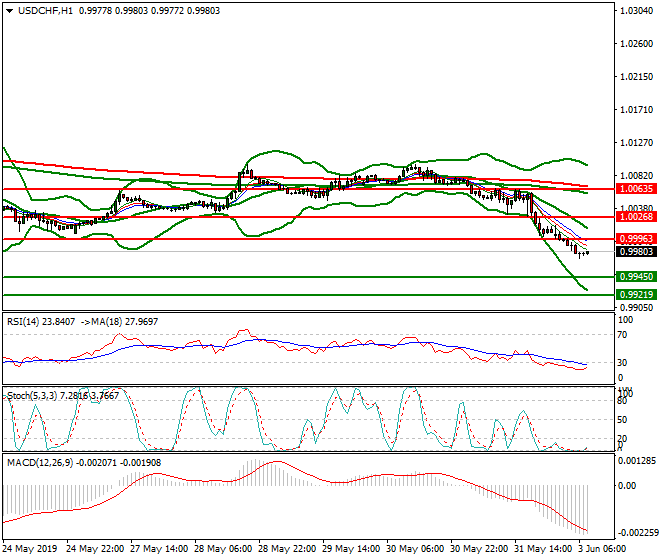Click the ->MA(18) 27.9697 readout
Screen dimensions: 660x560
[x=119, y=322]
